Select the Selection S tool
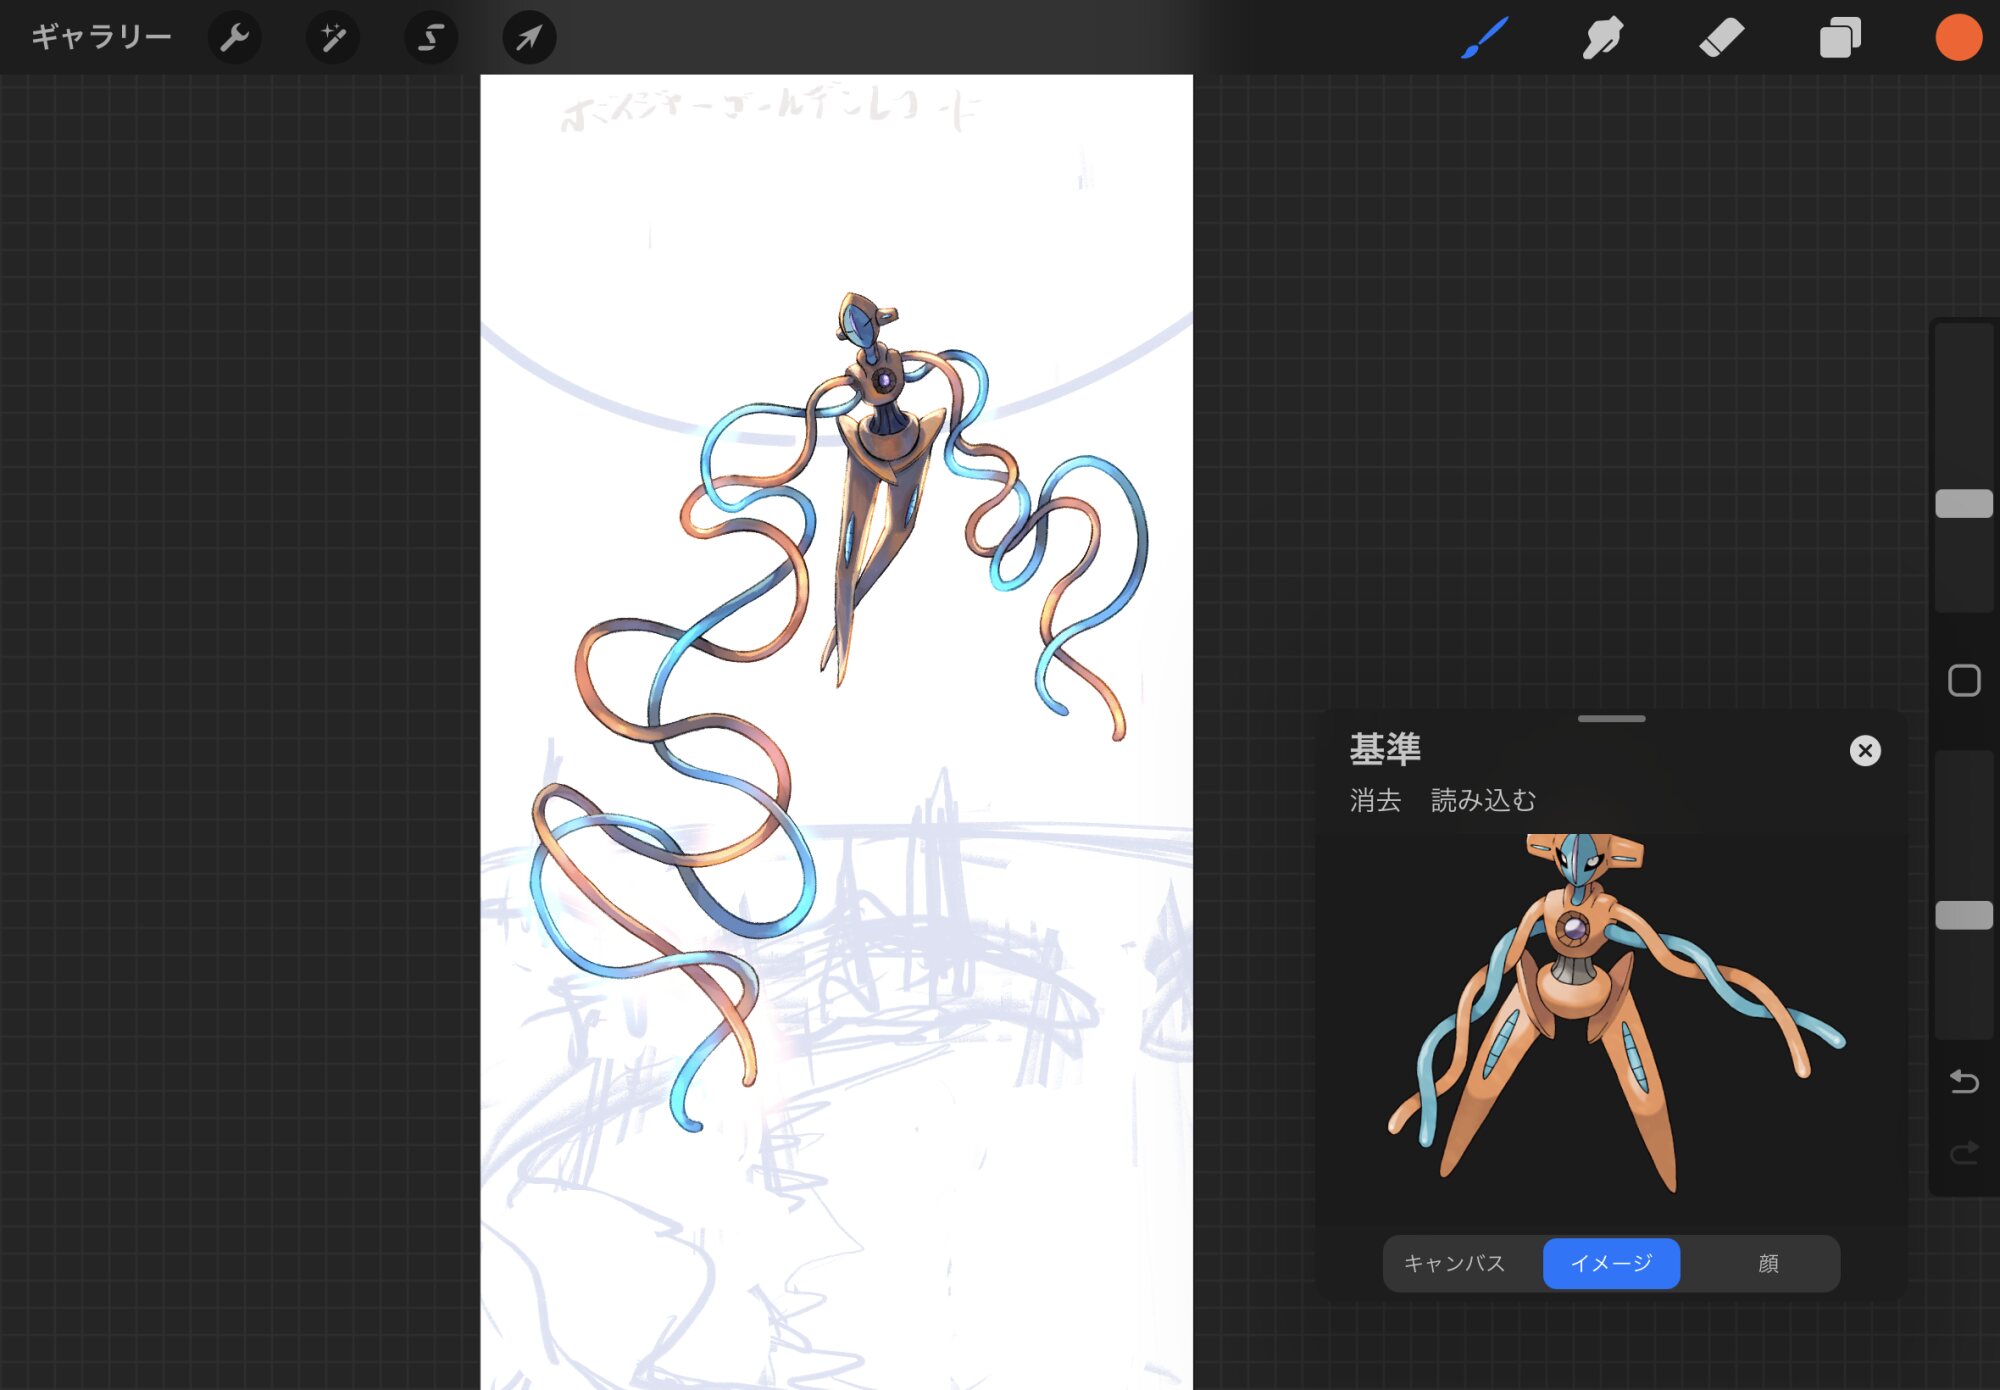This screenshot has height=1390, width=2000. coord(430,38)
